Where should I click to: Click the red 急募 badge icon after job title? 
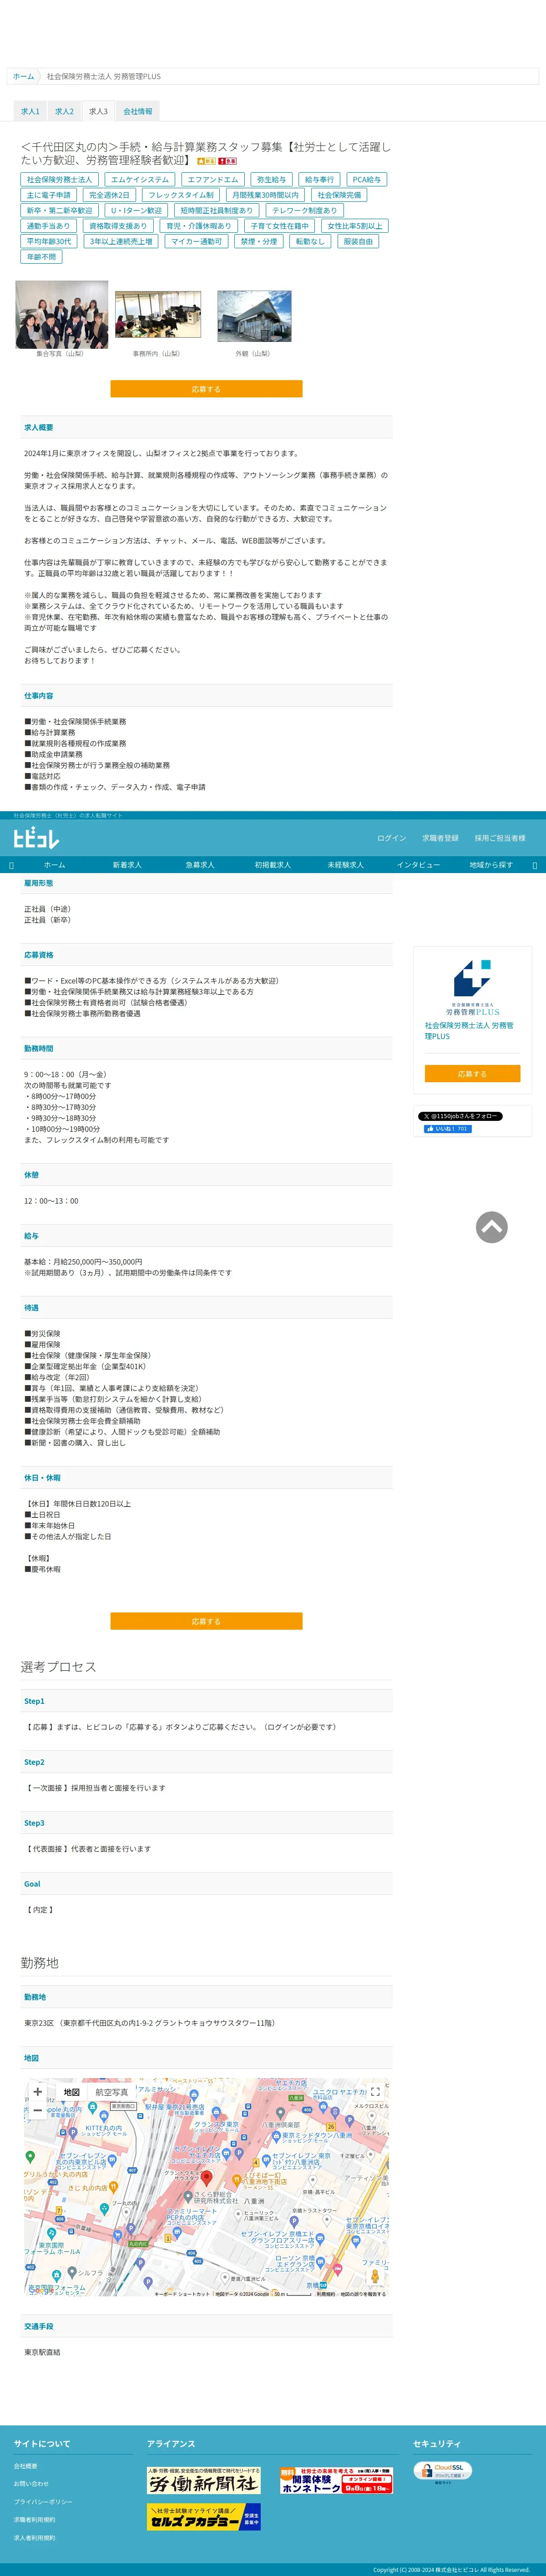tap(227, 161)
